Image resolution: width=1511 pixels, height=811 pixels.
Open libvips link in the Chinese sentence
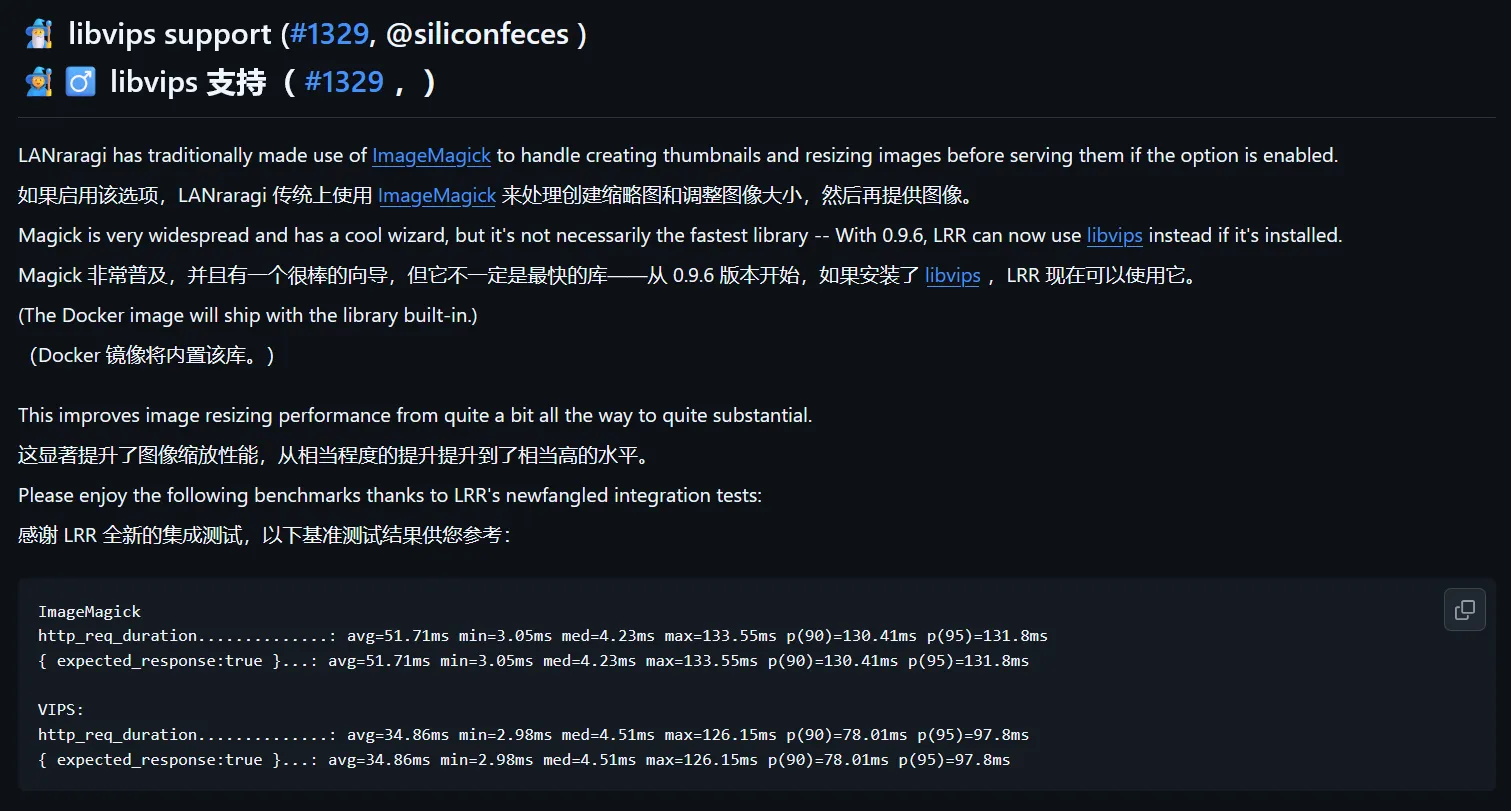tap(952, 276)
